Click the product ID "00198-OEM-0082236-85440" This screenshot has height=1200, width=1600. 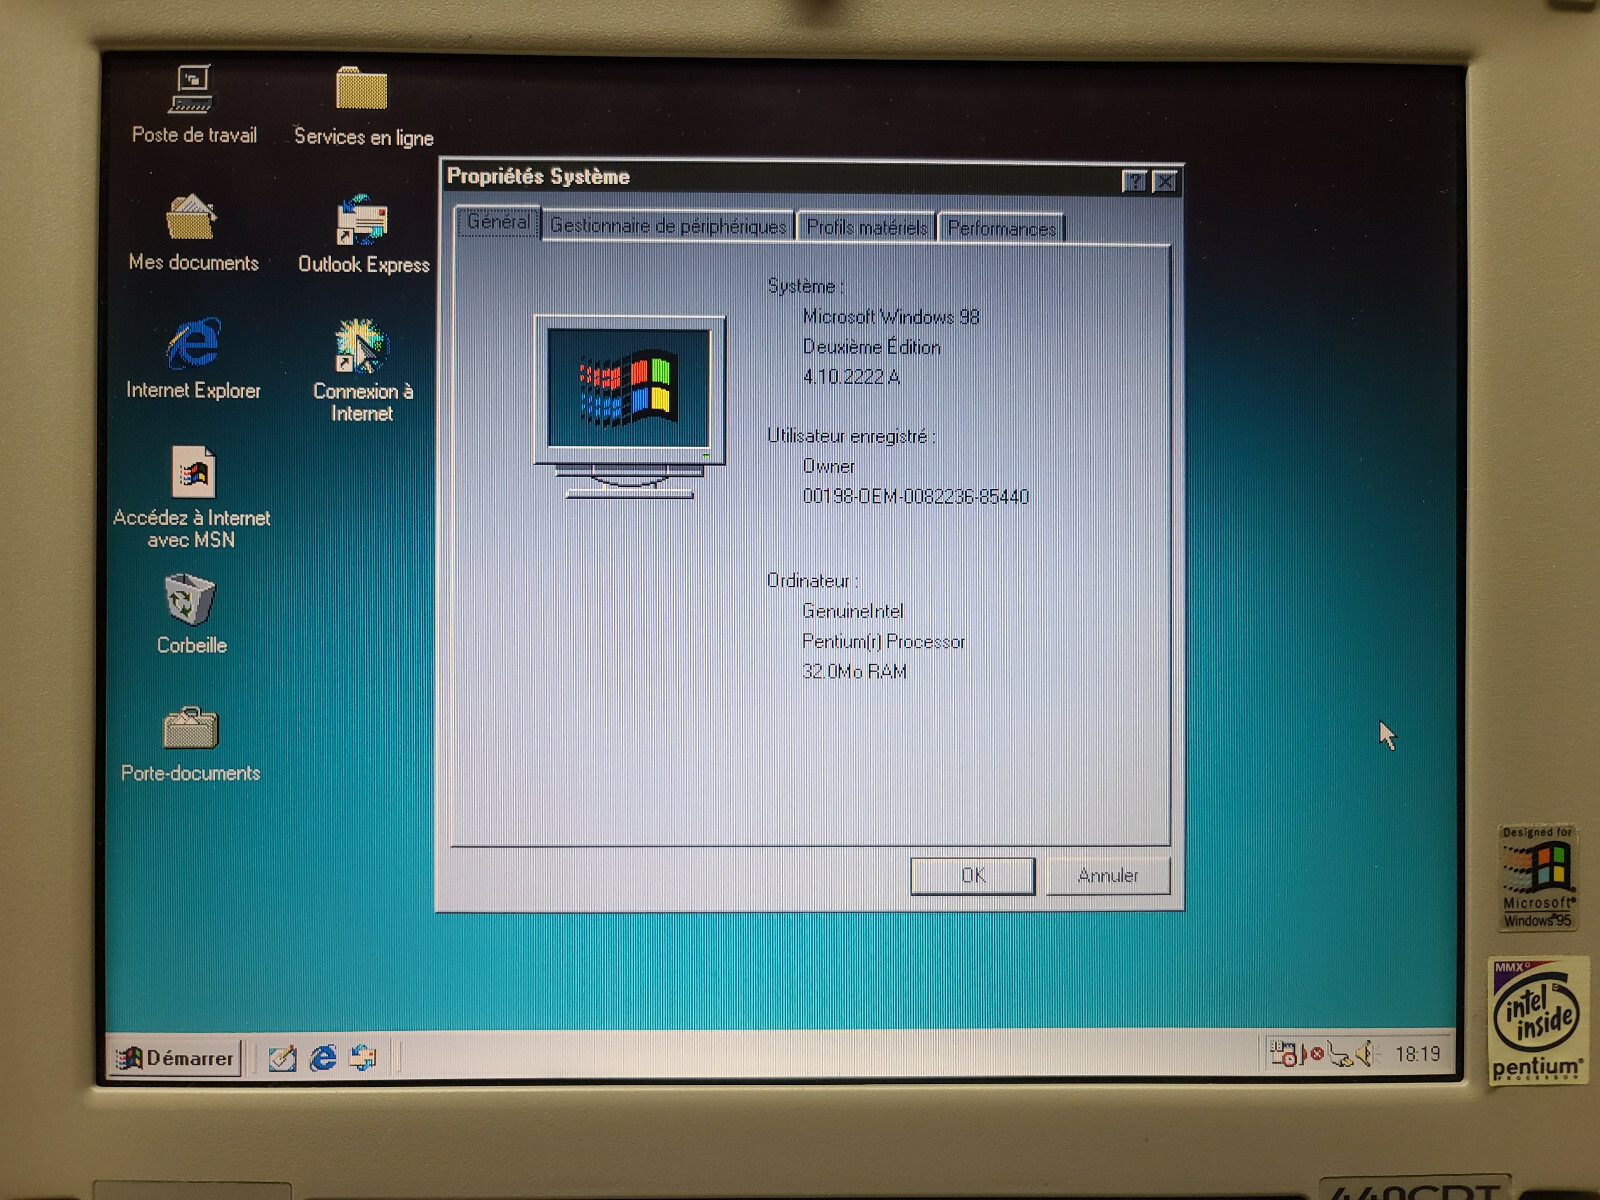tap(915, 496)
